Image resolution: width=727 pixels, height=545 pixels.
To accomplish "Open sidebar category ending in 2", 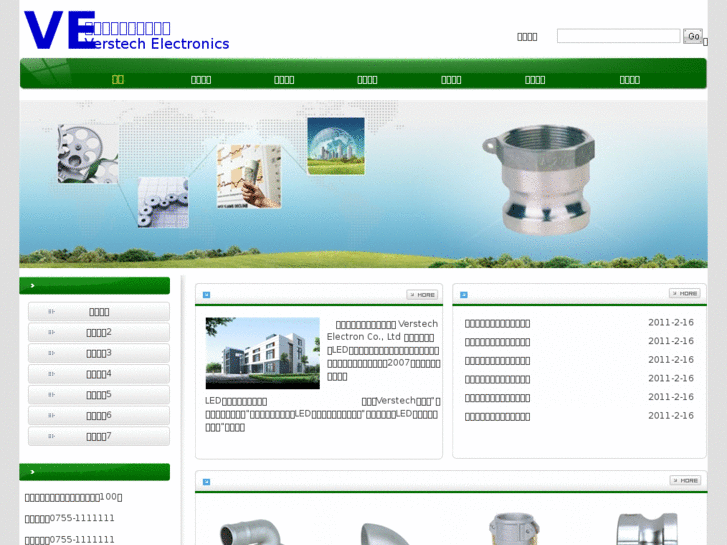I will pyautogui.click(x=99, y=333).
